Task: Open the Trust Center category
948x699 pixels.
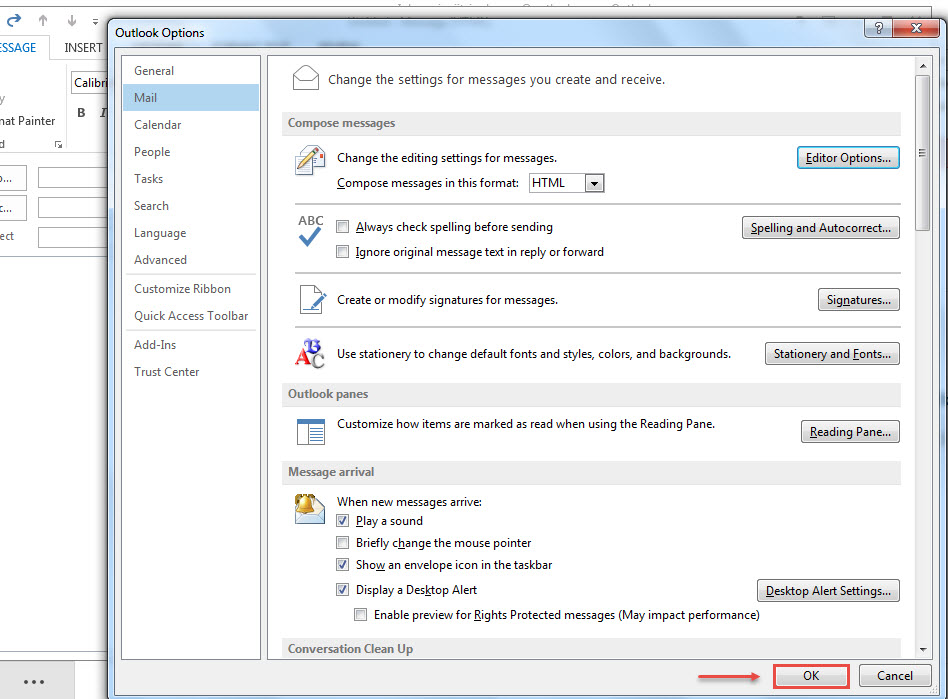Action: point(167,372)
